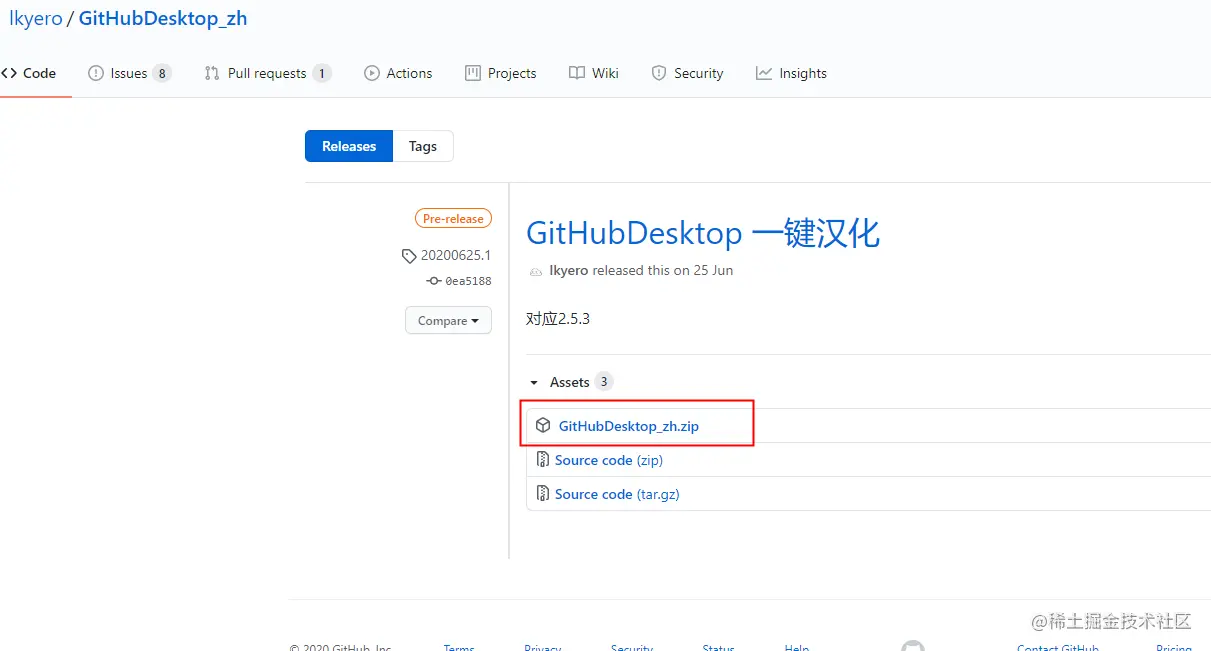Viewport: 1211px width, 651px height.
Task: Open the lkyero release author link
Action: pyautogui.click(x=569, y=271)
